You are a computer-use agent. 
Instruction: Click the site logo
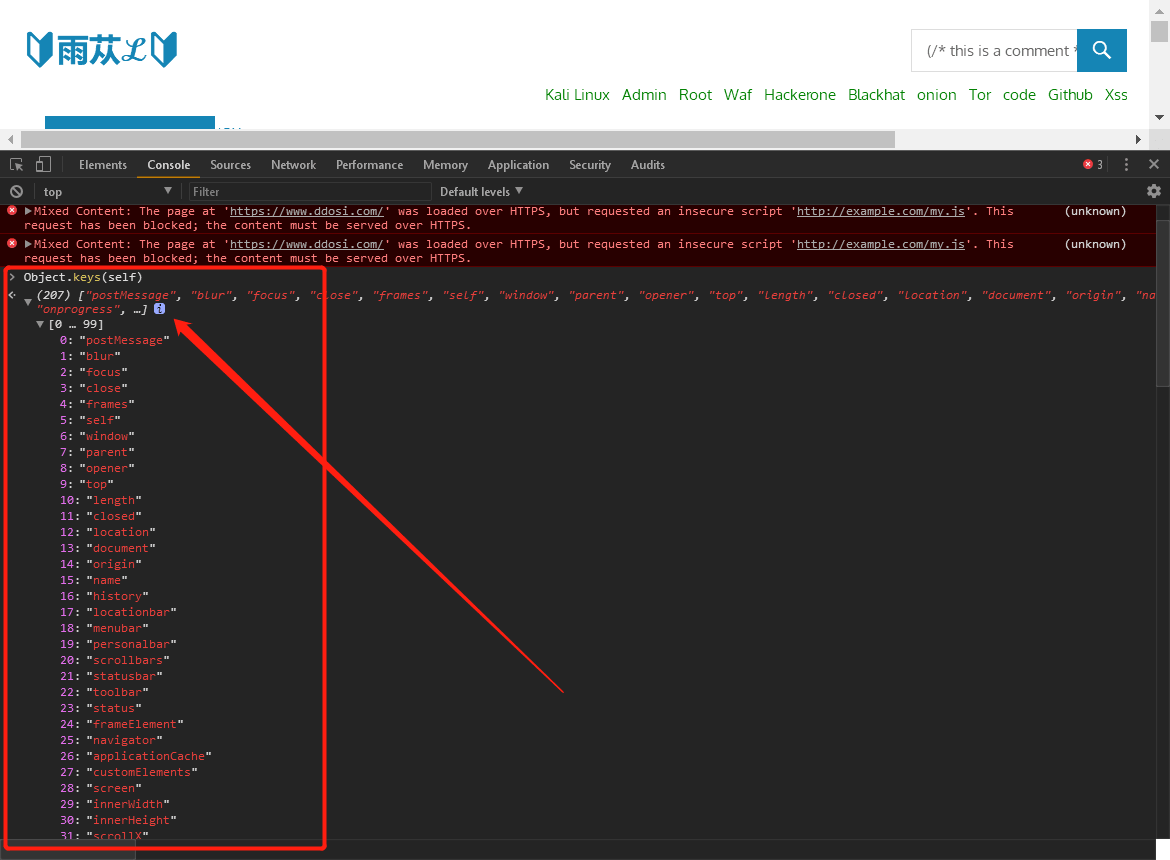tap(102, 50)
